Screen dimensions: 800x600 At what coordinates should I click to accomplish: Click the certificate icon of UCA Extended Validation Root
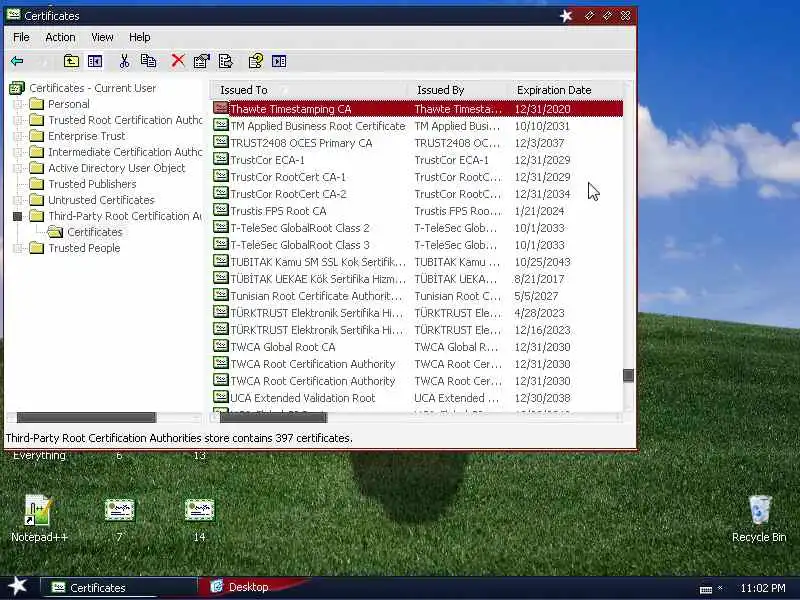pyautogui.click(x=220, y=397)
